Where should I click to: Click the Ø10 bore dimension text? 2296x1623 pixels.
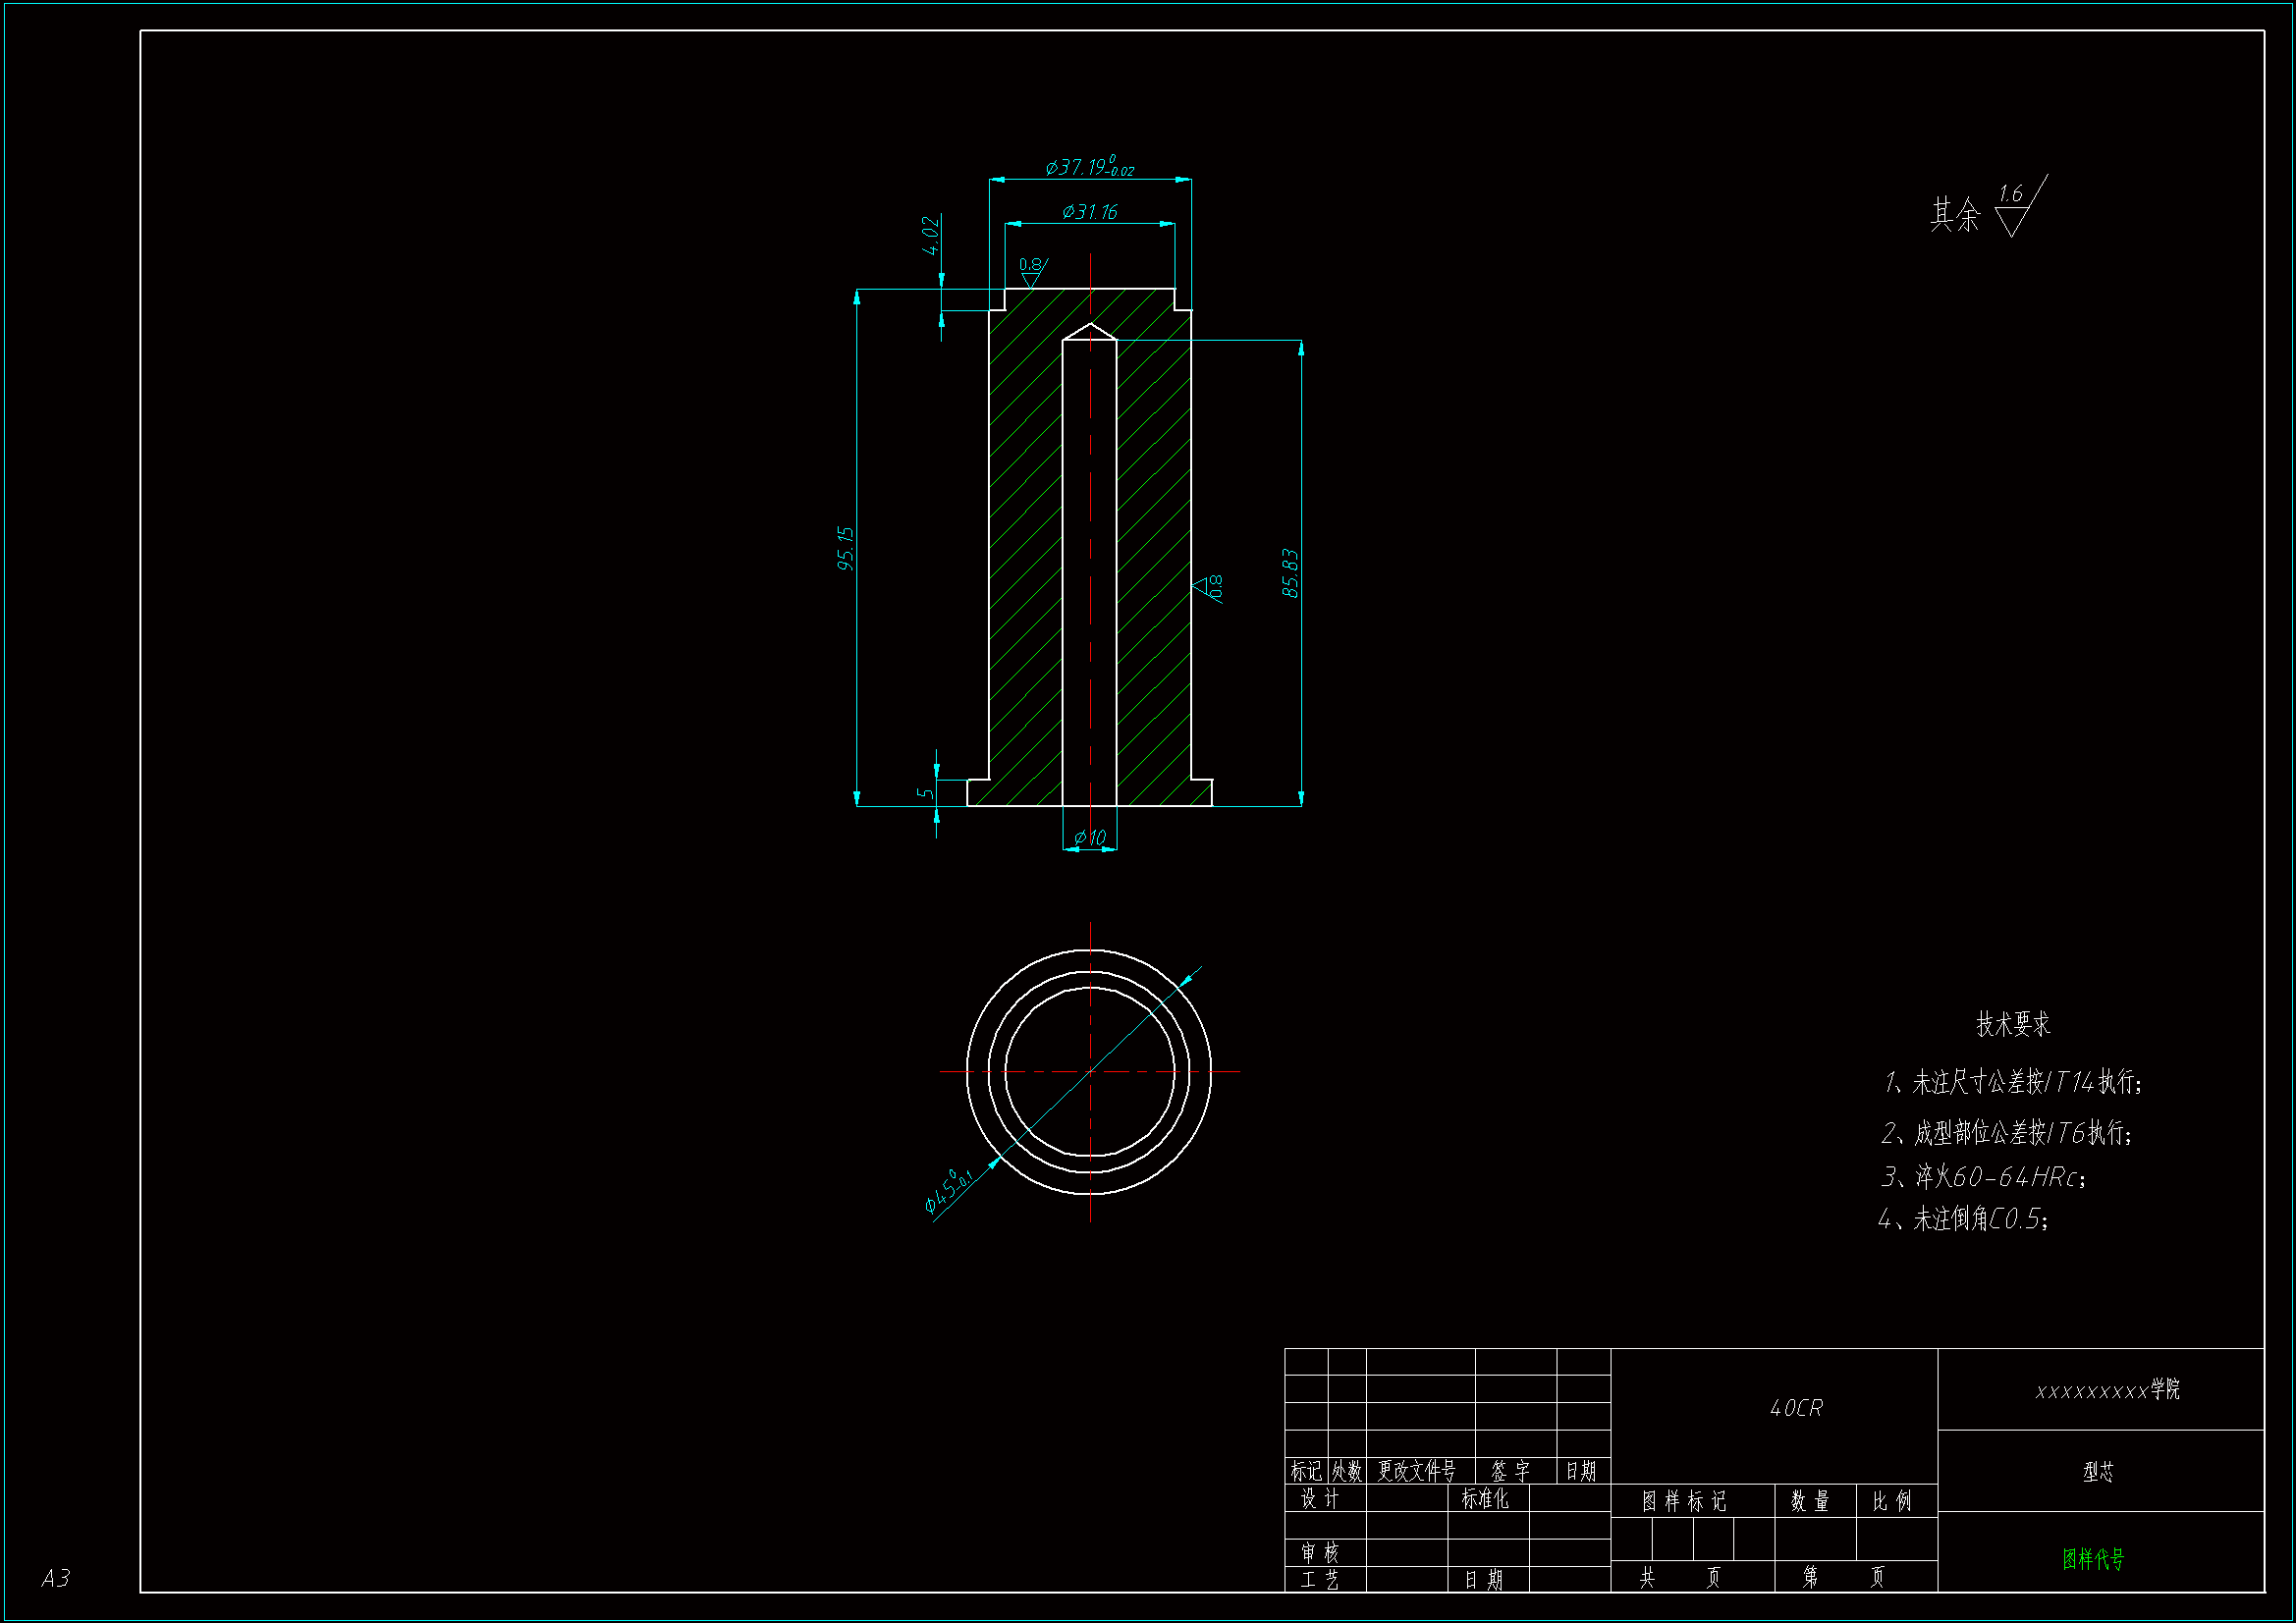[1089, 838]
